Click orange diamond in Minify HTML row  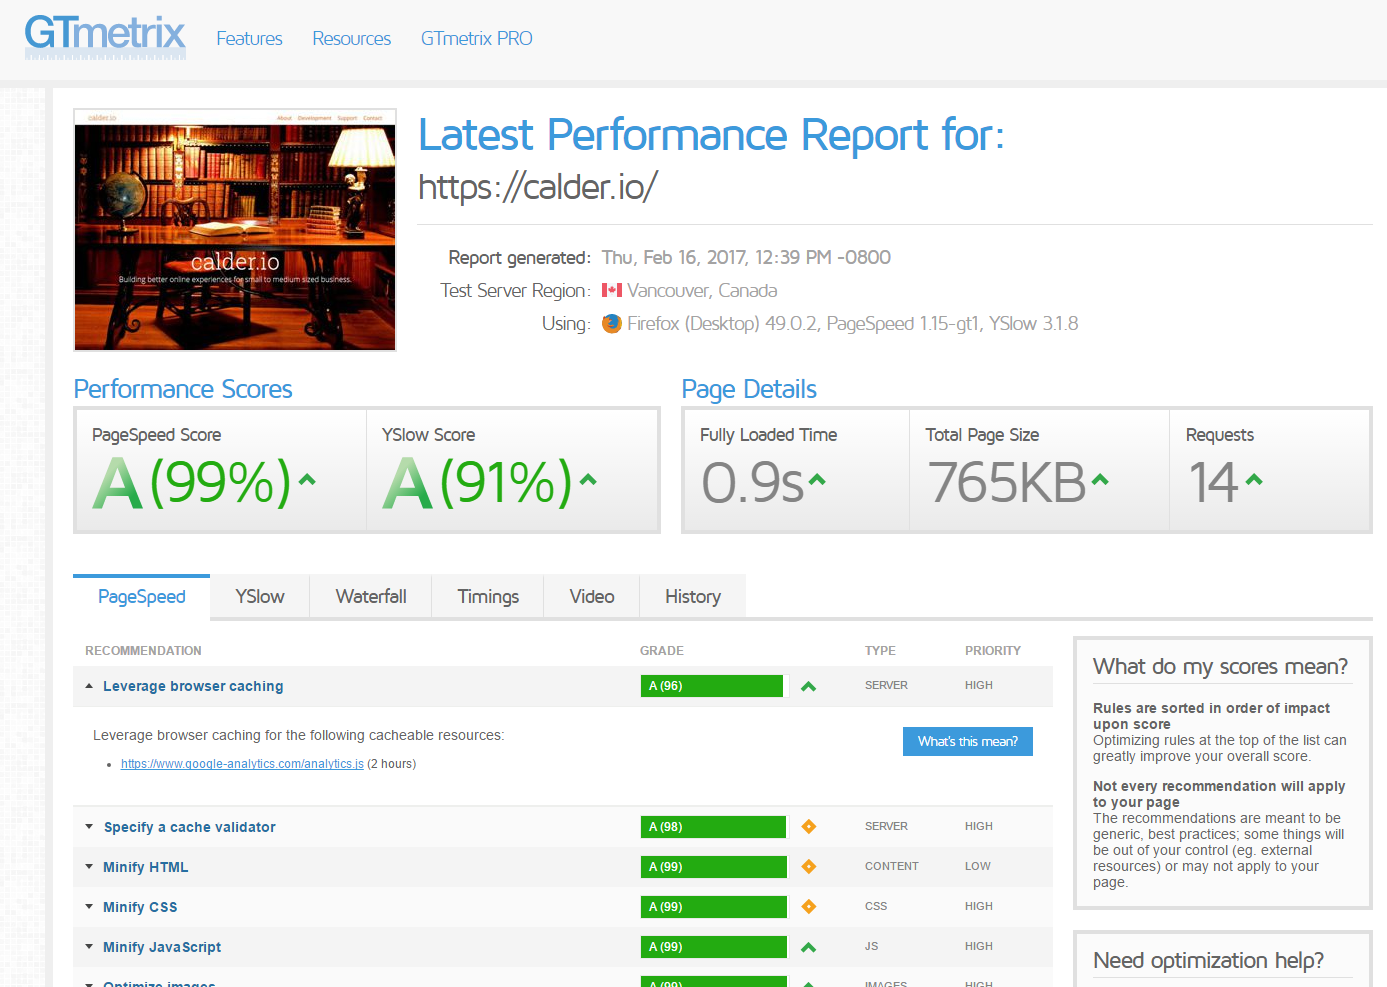tap(809, 866)
